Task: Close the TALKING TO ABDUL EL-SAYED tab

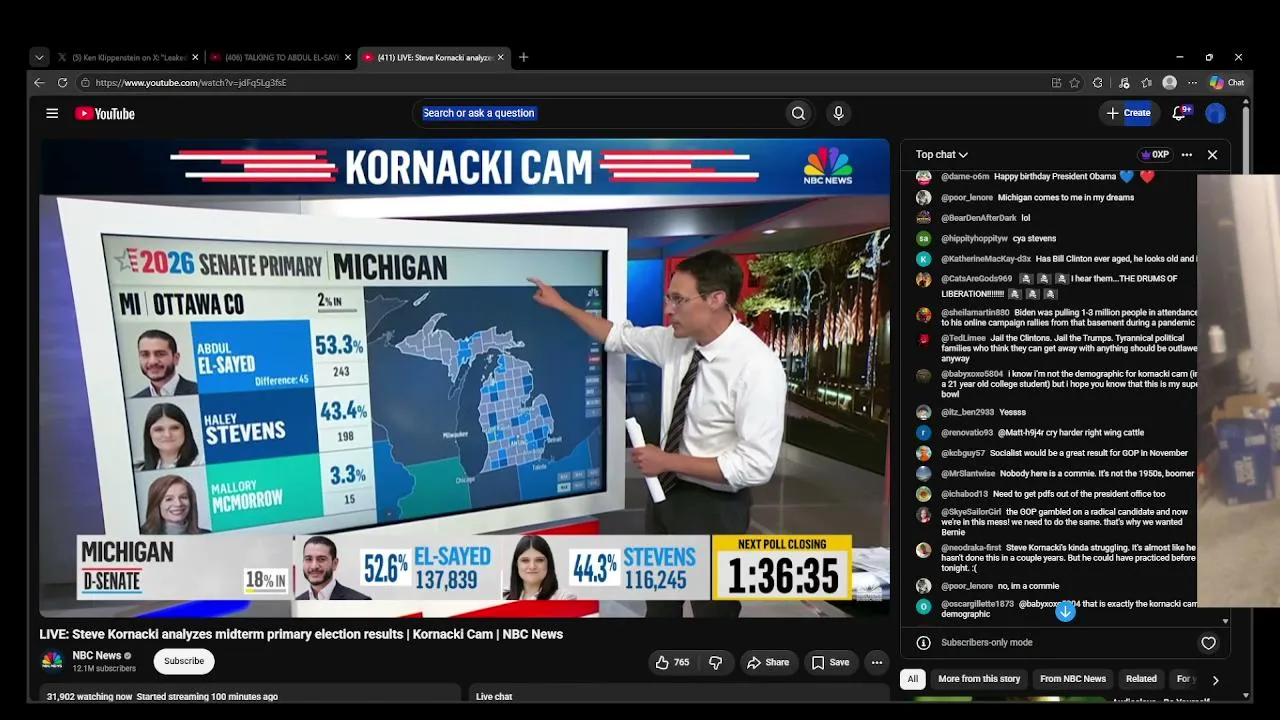Action: pyautogui.click(x=348, y=57)
